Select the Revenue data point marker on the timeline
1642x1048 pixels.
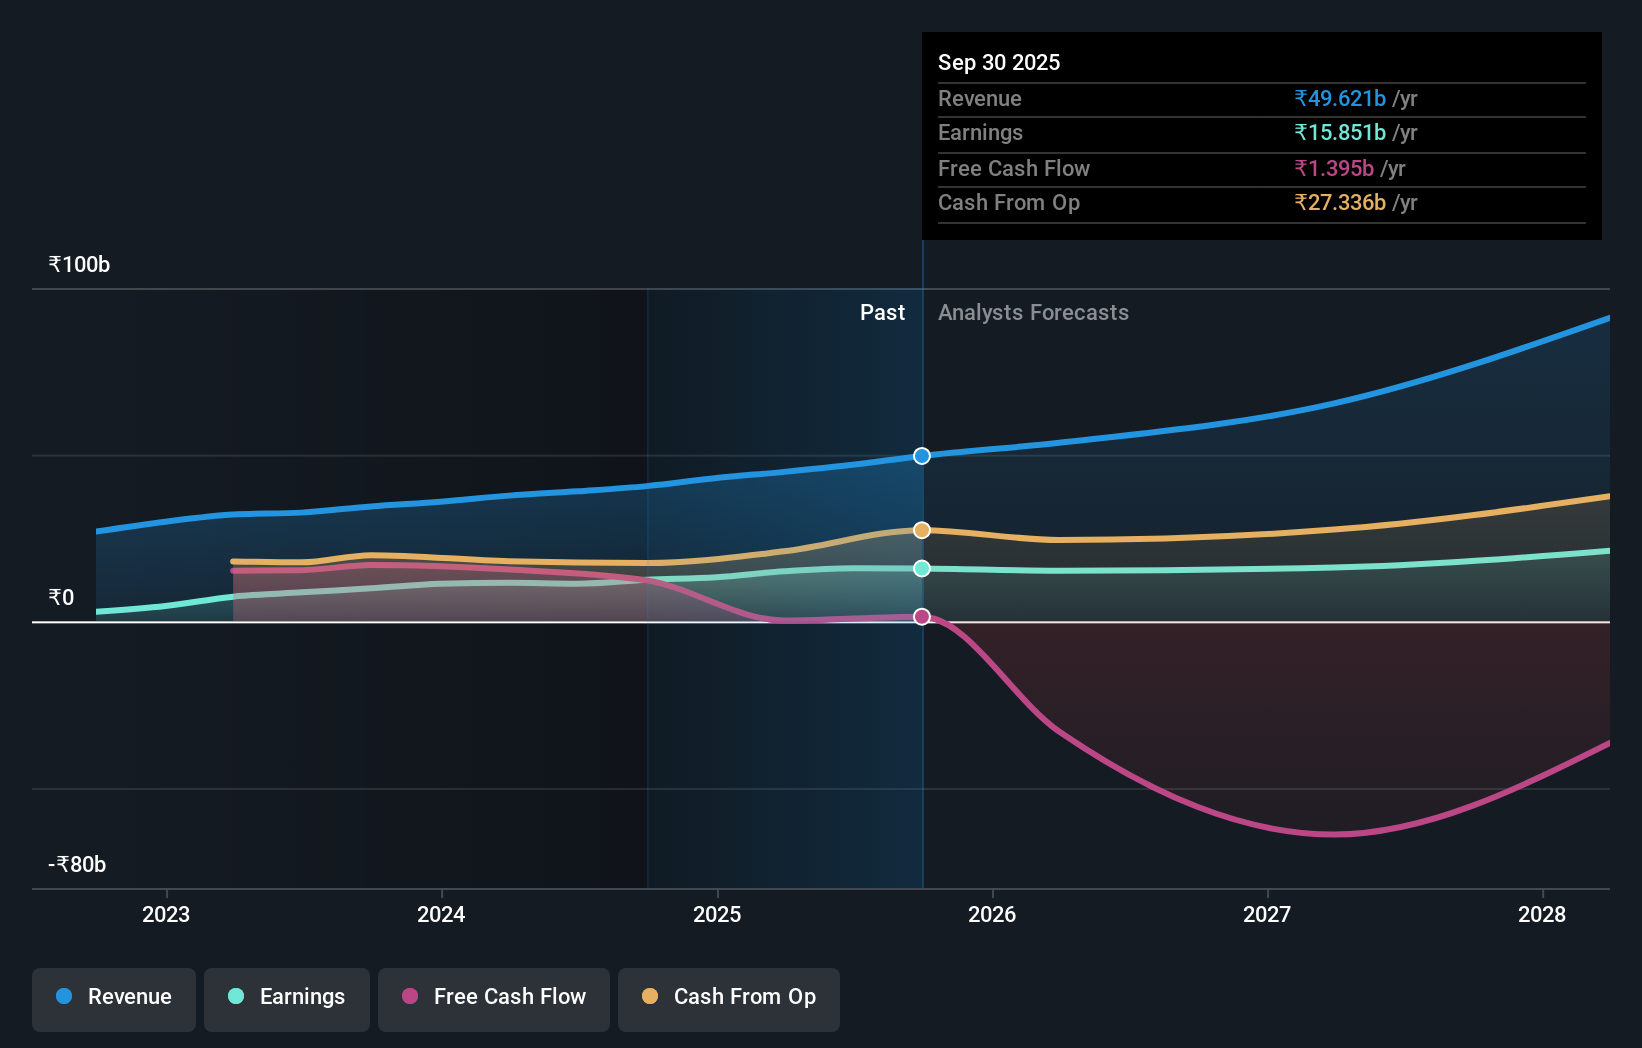(x=921, y=455)
